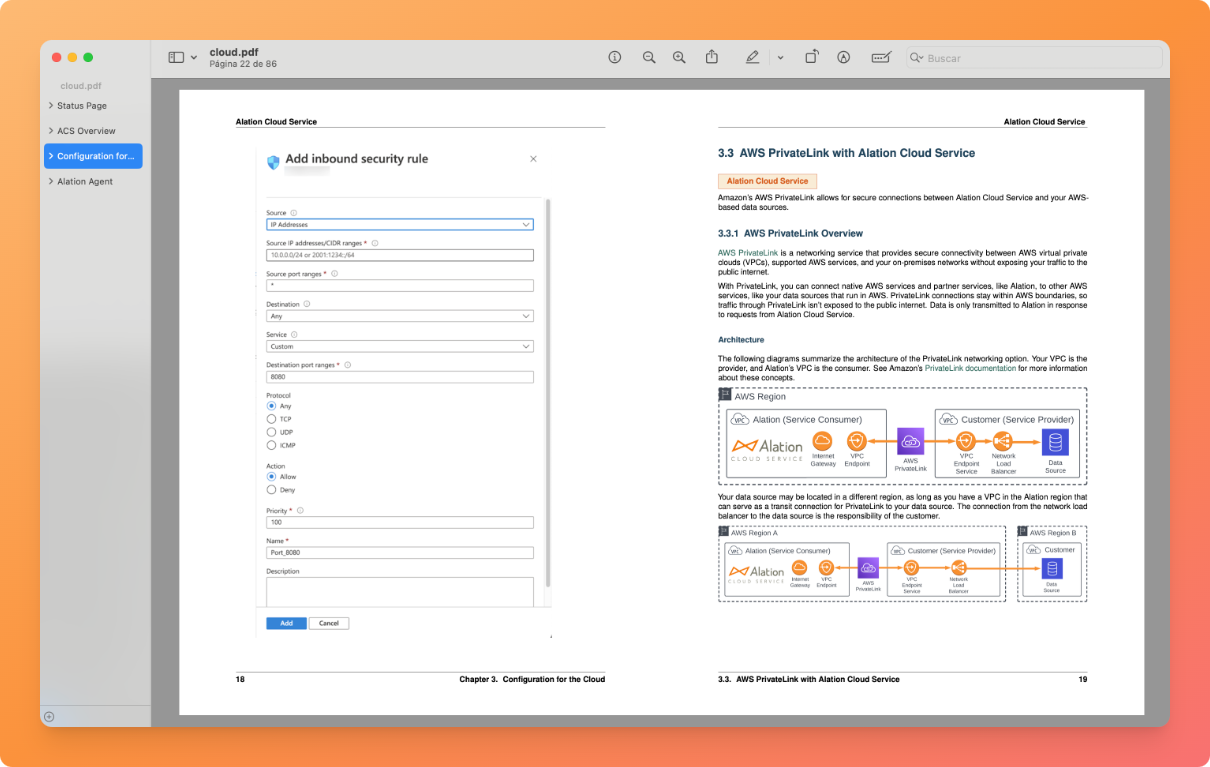Open the AWS PrivateLink hyperlink
The width and height of the screenshot is (1210, 767).
click(x=748, y=253)
